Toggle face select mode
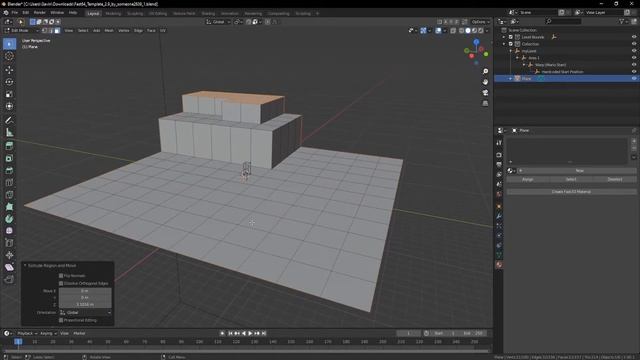Screen dimensions: 640x360 pyautogui.click(x=57, y=31)
